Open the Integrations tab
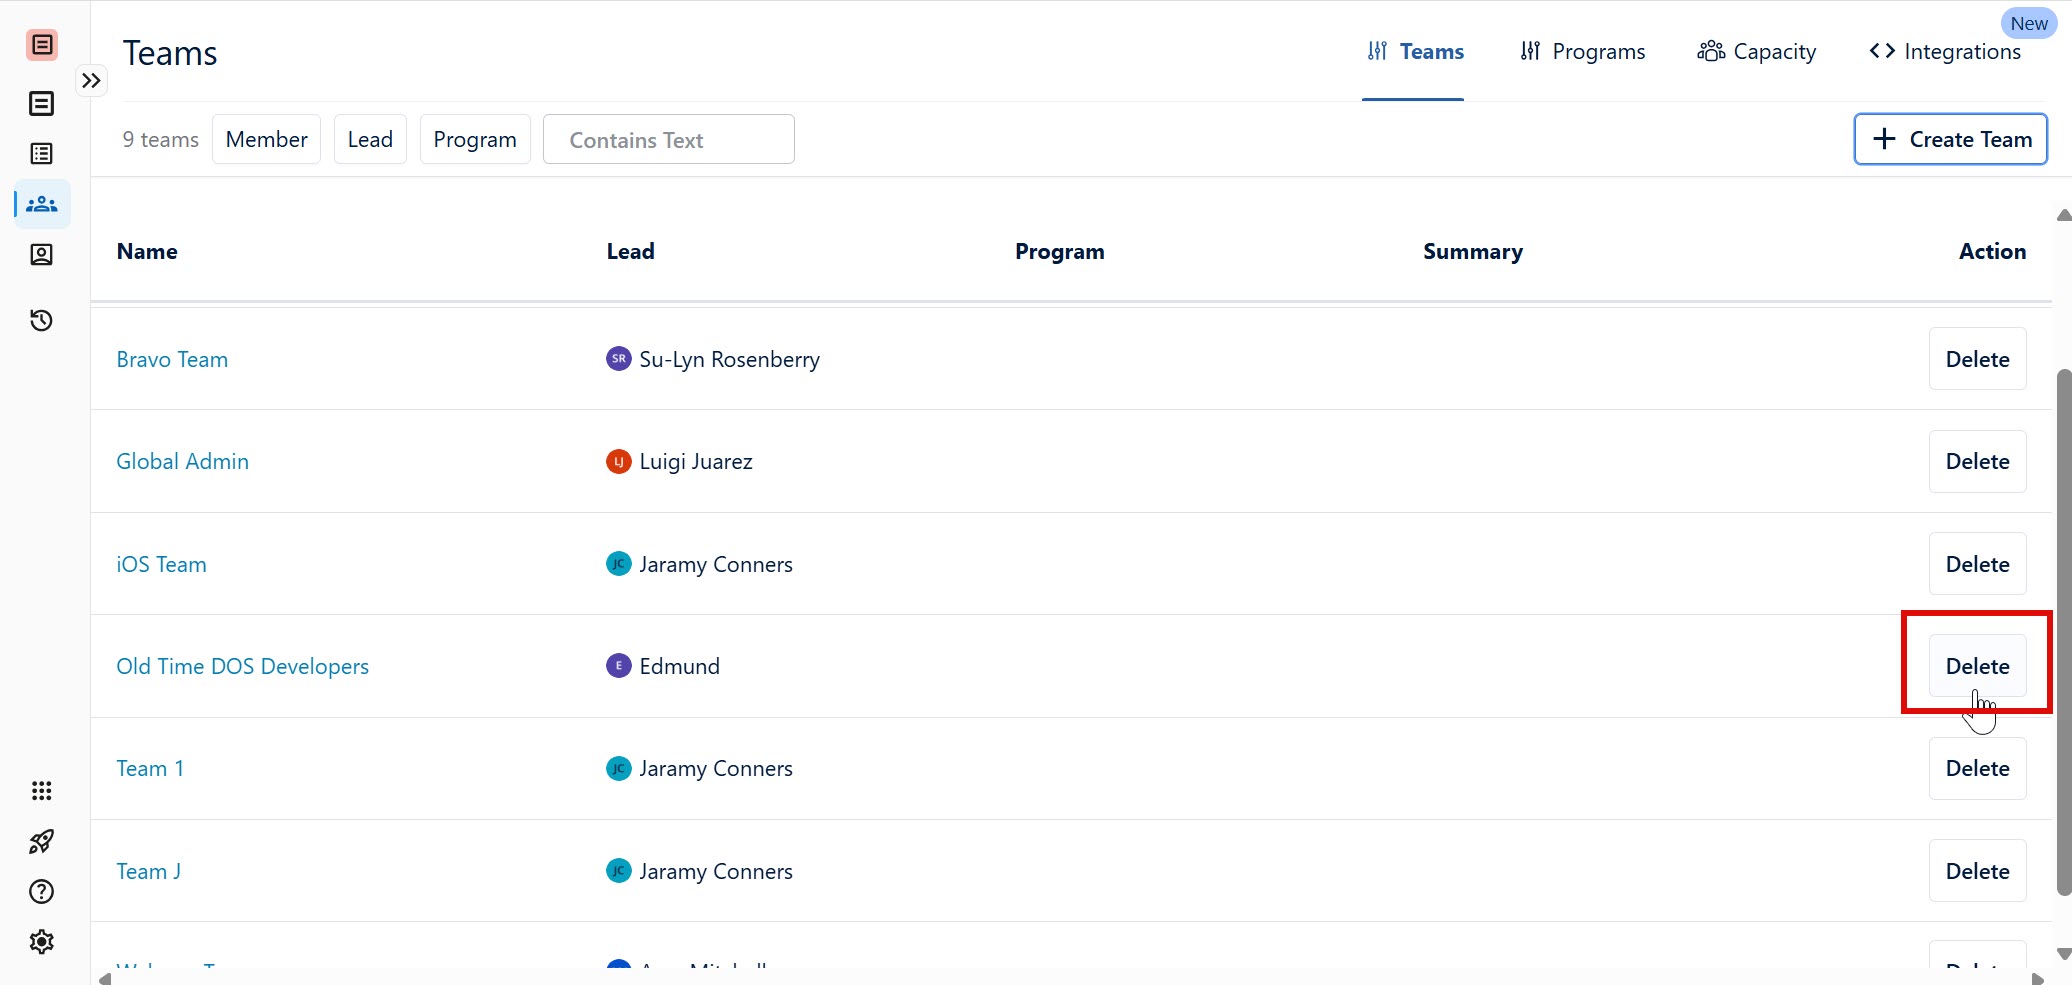Image resolution: width=2072 pixels, height=985 pixels. tap(1945, 52)
